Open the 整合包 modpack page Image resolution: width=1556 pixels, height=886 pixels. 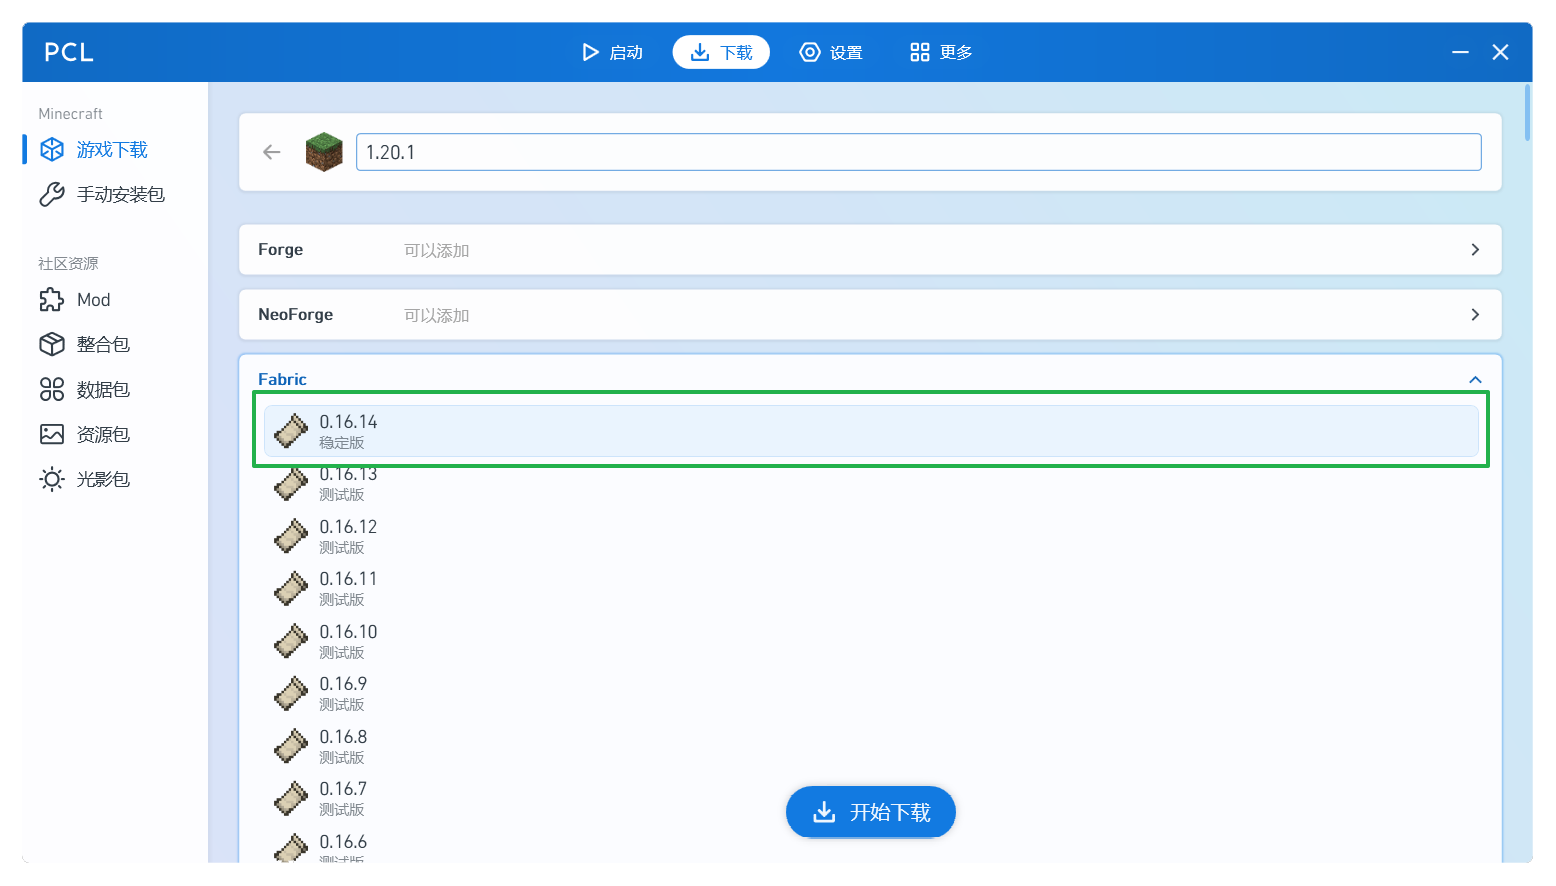(115, 344)
